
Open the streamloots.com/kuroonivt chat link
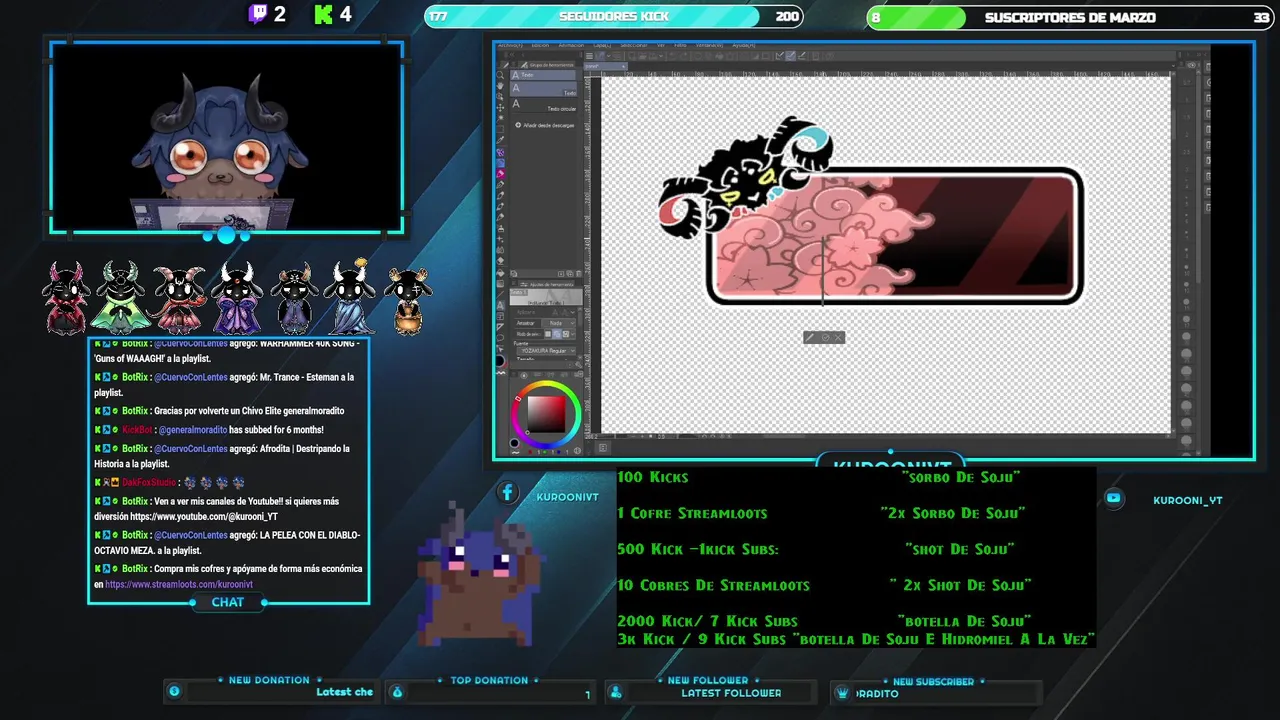click(179, 585)
